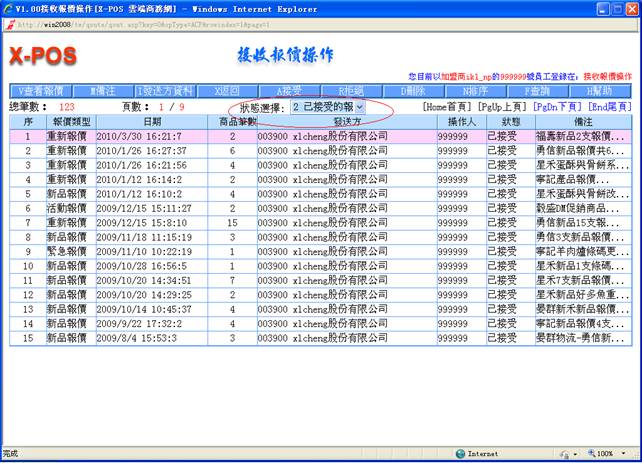The height and width of the screenshot is (463, 642).
Task: Click the A接受 accept button
Action: pos(289,90)
